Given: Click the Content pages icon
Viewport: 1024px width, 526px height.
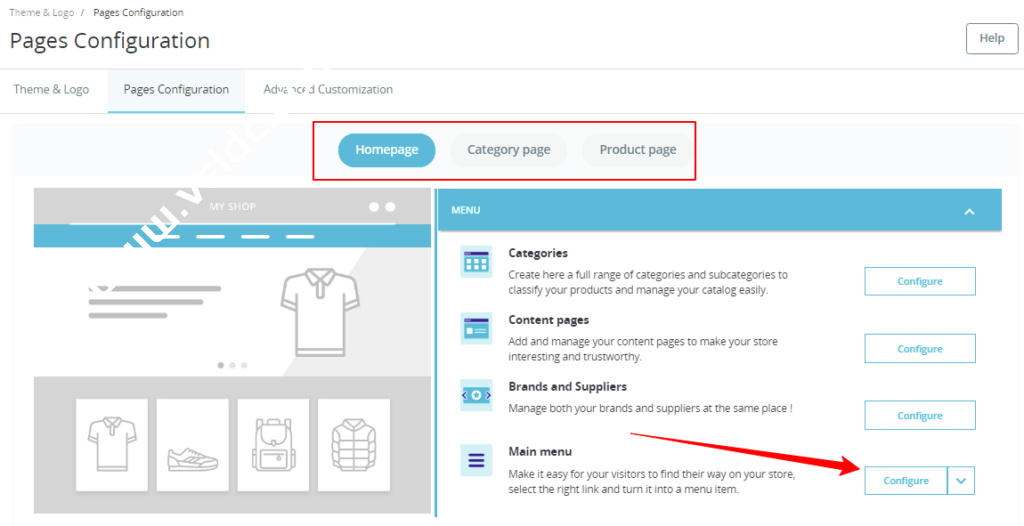Looking at the screenshot, I should 476,328.
